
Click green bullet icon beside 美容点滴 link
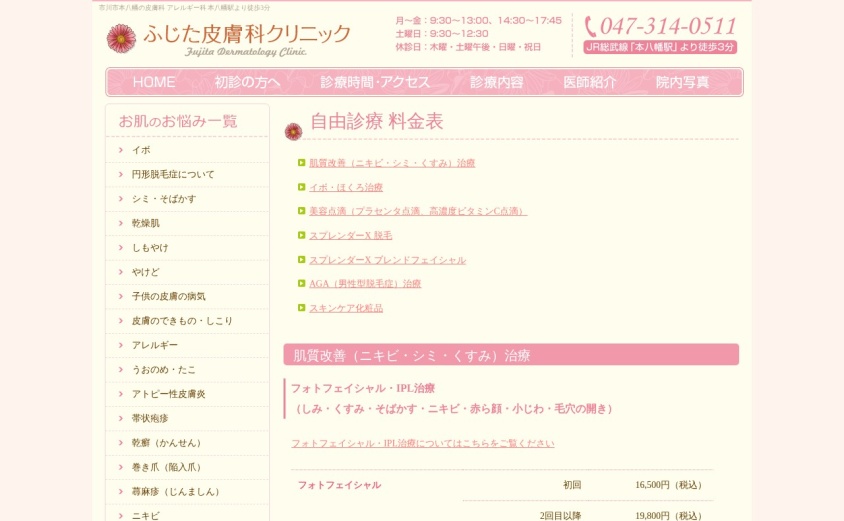coord(301,210)
